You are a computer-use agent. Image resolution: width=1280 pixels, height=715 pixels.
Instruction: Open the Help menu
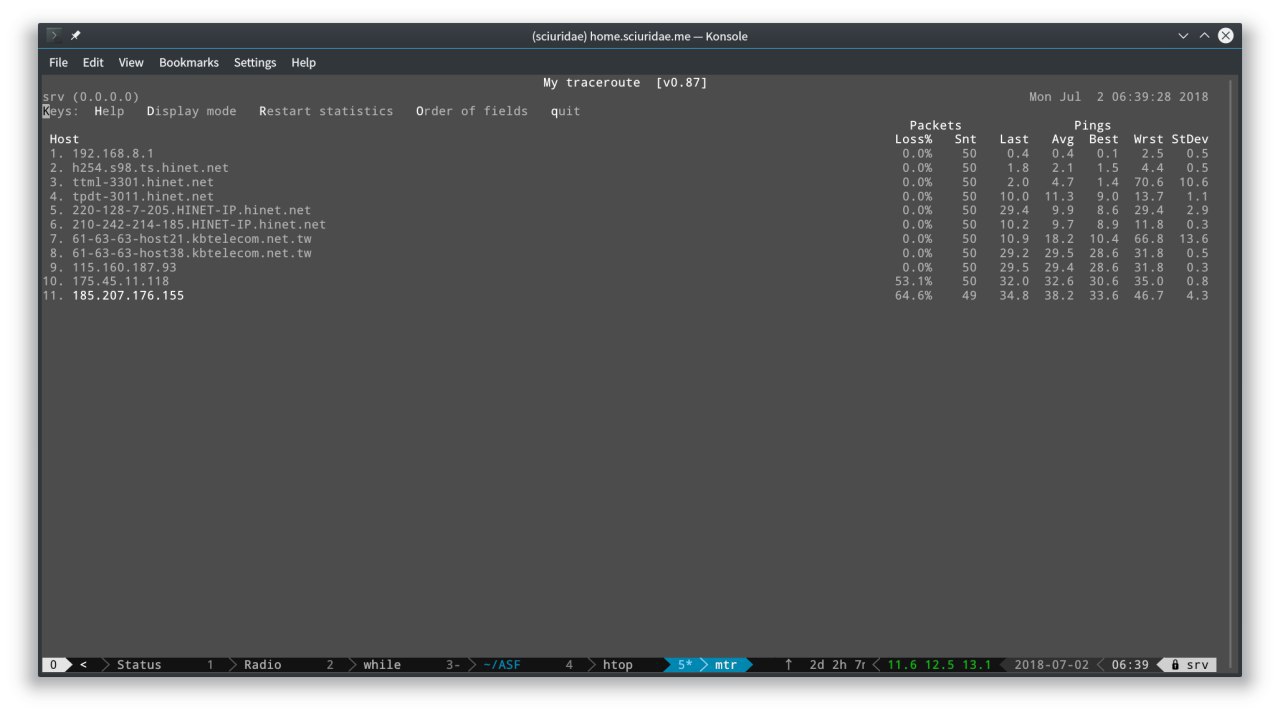304,63
